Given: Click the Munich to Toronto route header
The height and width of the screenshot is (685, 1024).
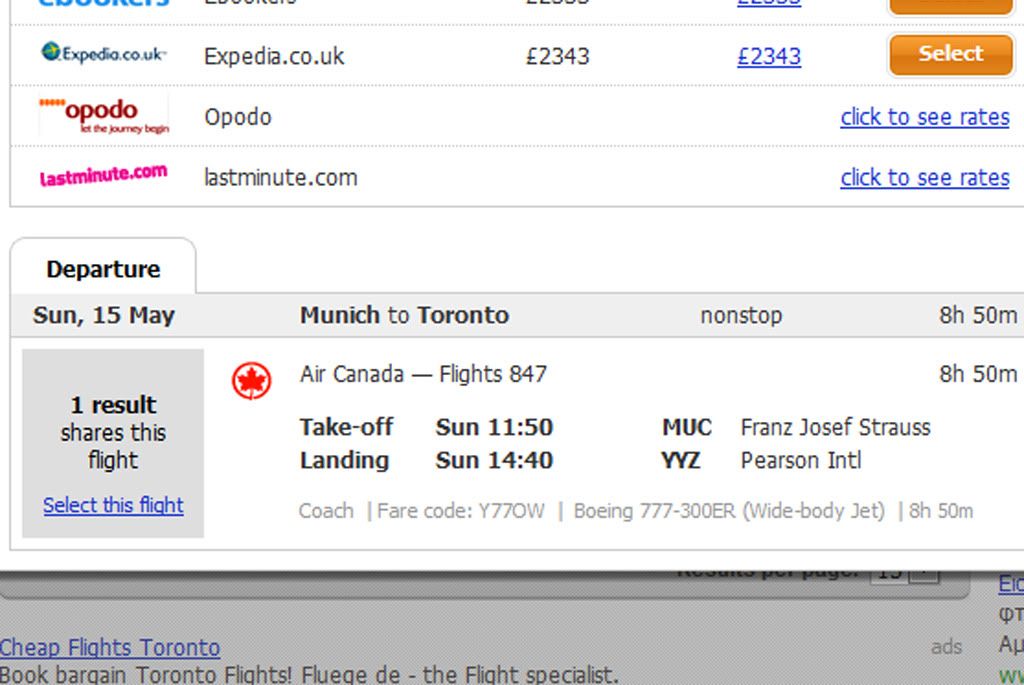Looking at the screenshot, I should 404,315.
